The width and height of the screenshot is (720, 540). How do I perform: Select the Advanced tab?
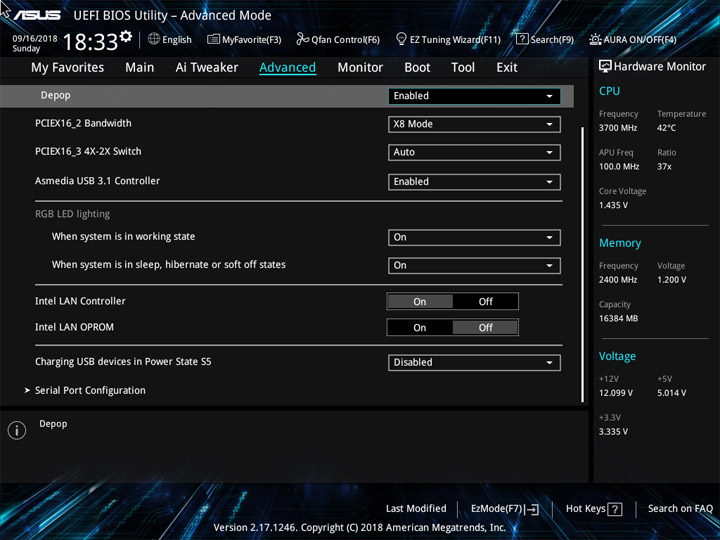pos(287,68)
